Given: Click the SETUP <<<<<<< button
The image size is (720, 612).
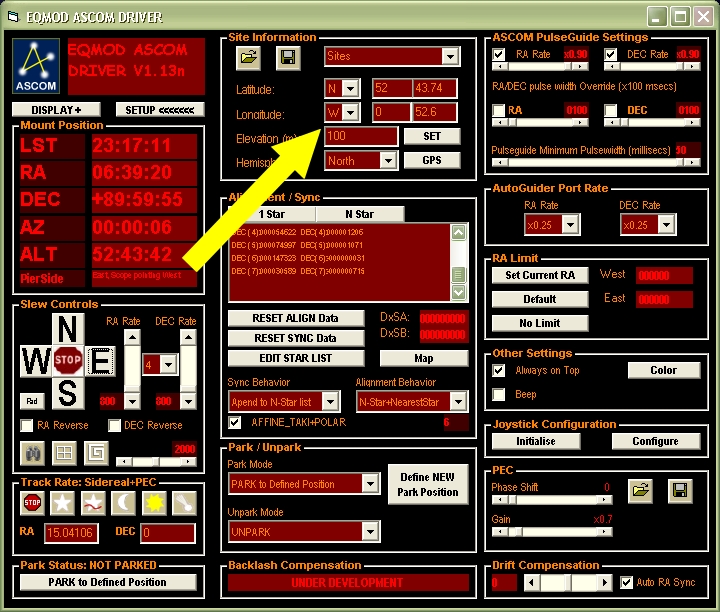Looking at the screenshot, I should click(160, 110).
